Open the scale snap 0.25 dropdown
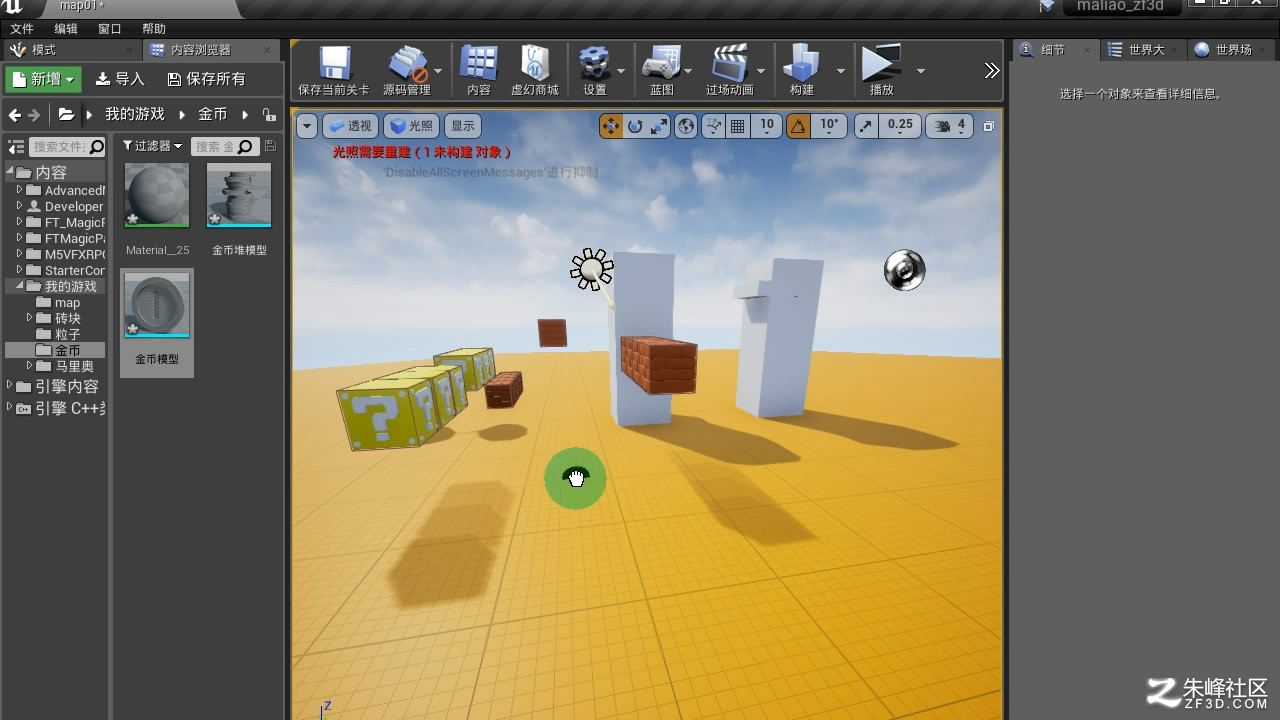 [900, 126]
